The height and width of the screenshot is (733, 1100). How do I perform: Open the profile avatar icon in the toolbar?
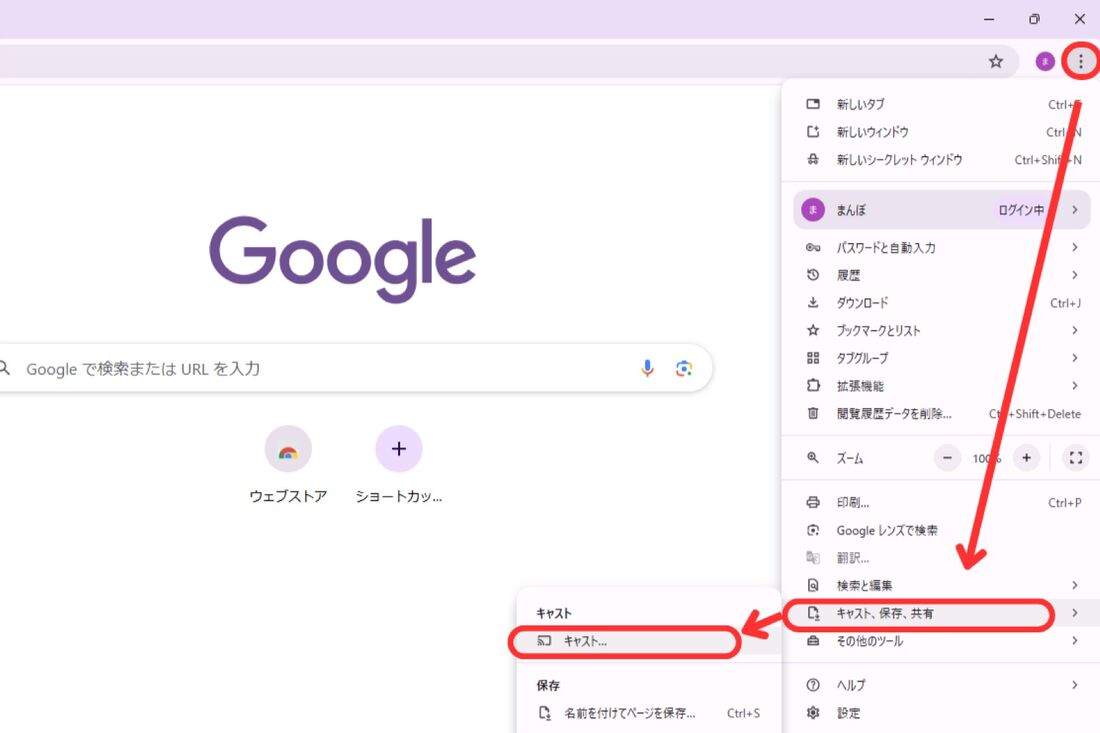click(x=1044, y=61)
